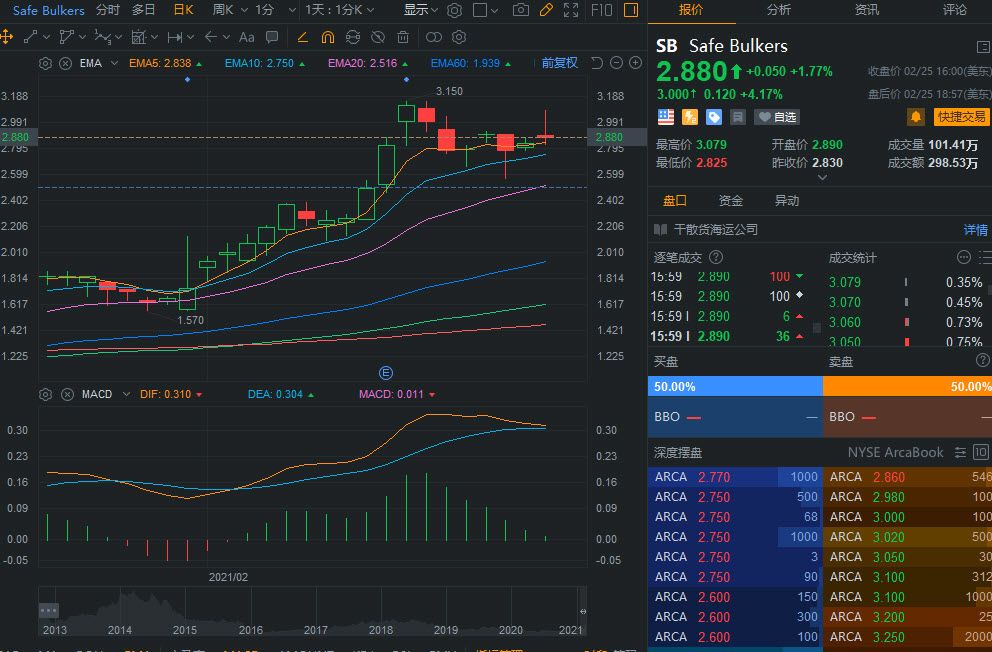Expand more quote details chevron

click(822, 178)
